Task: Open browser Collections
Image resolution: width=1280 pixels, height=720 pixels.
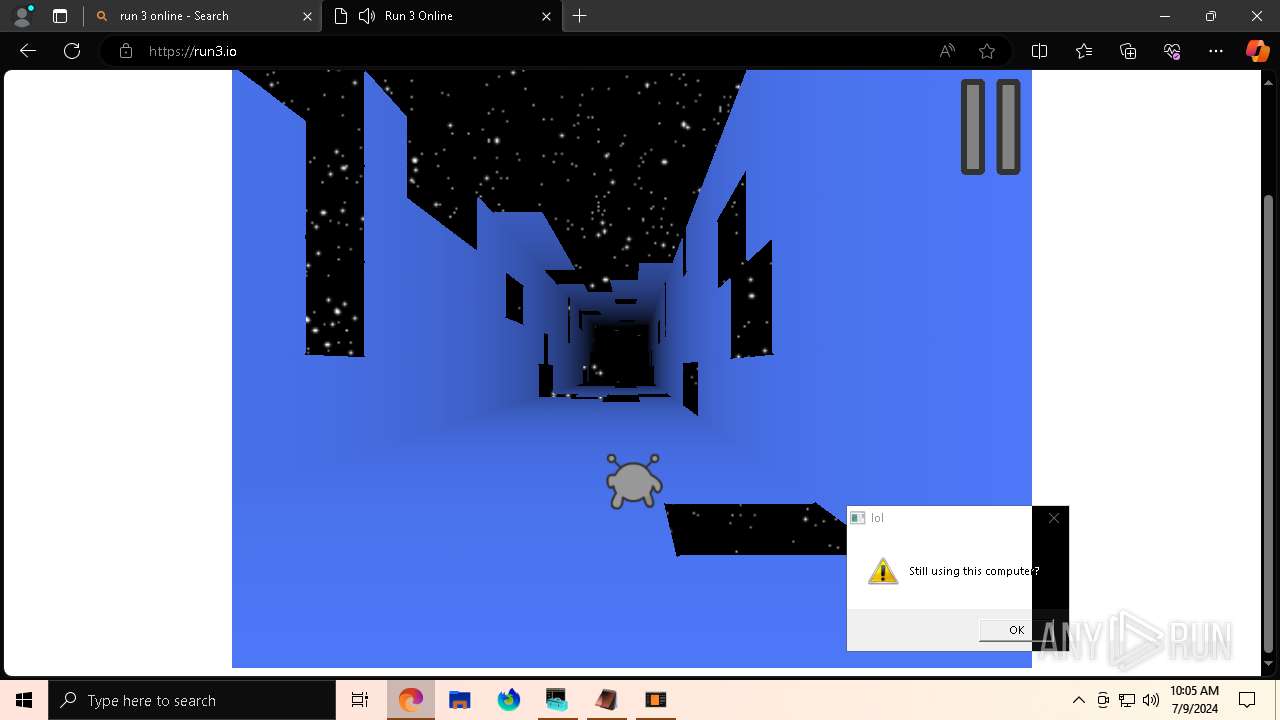Action: [x=1128, y=51]
